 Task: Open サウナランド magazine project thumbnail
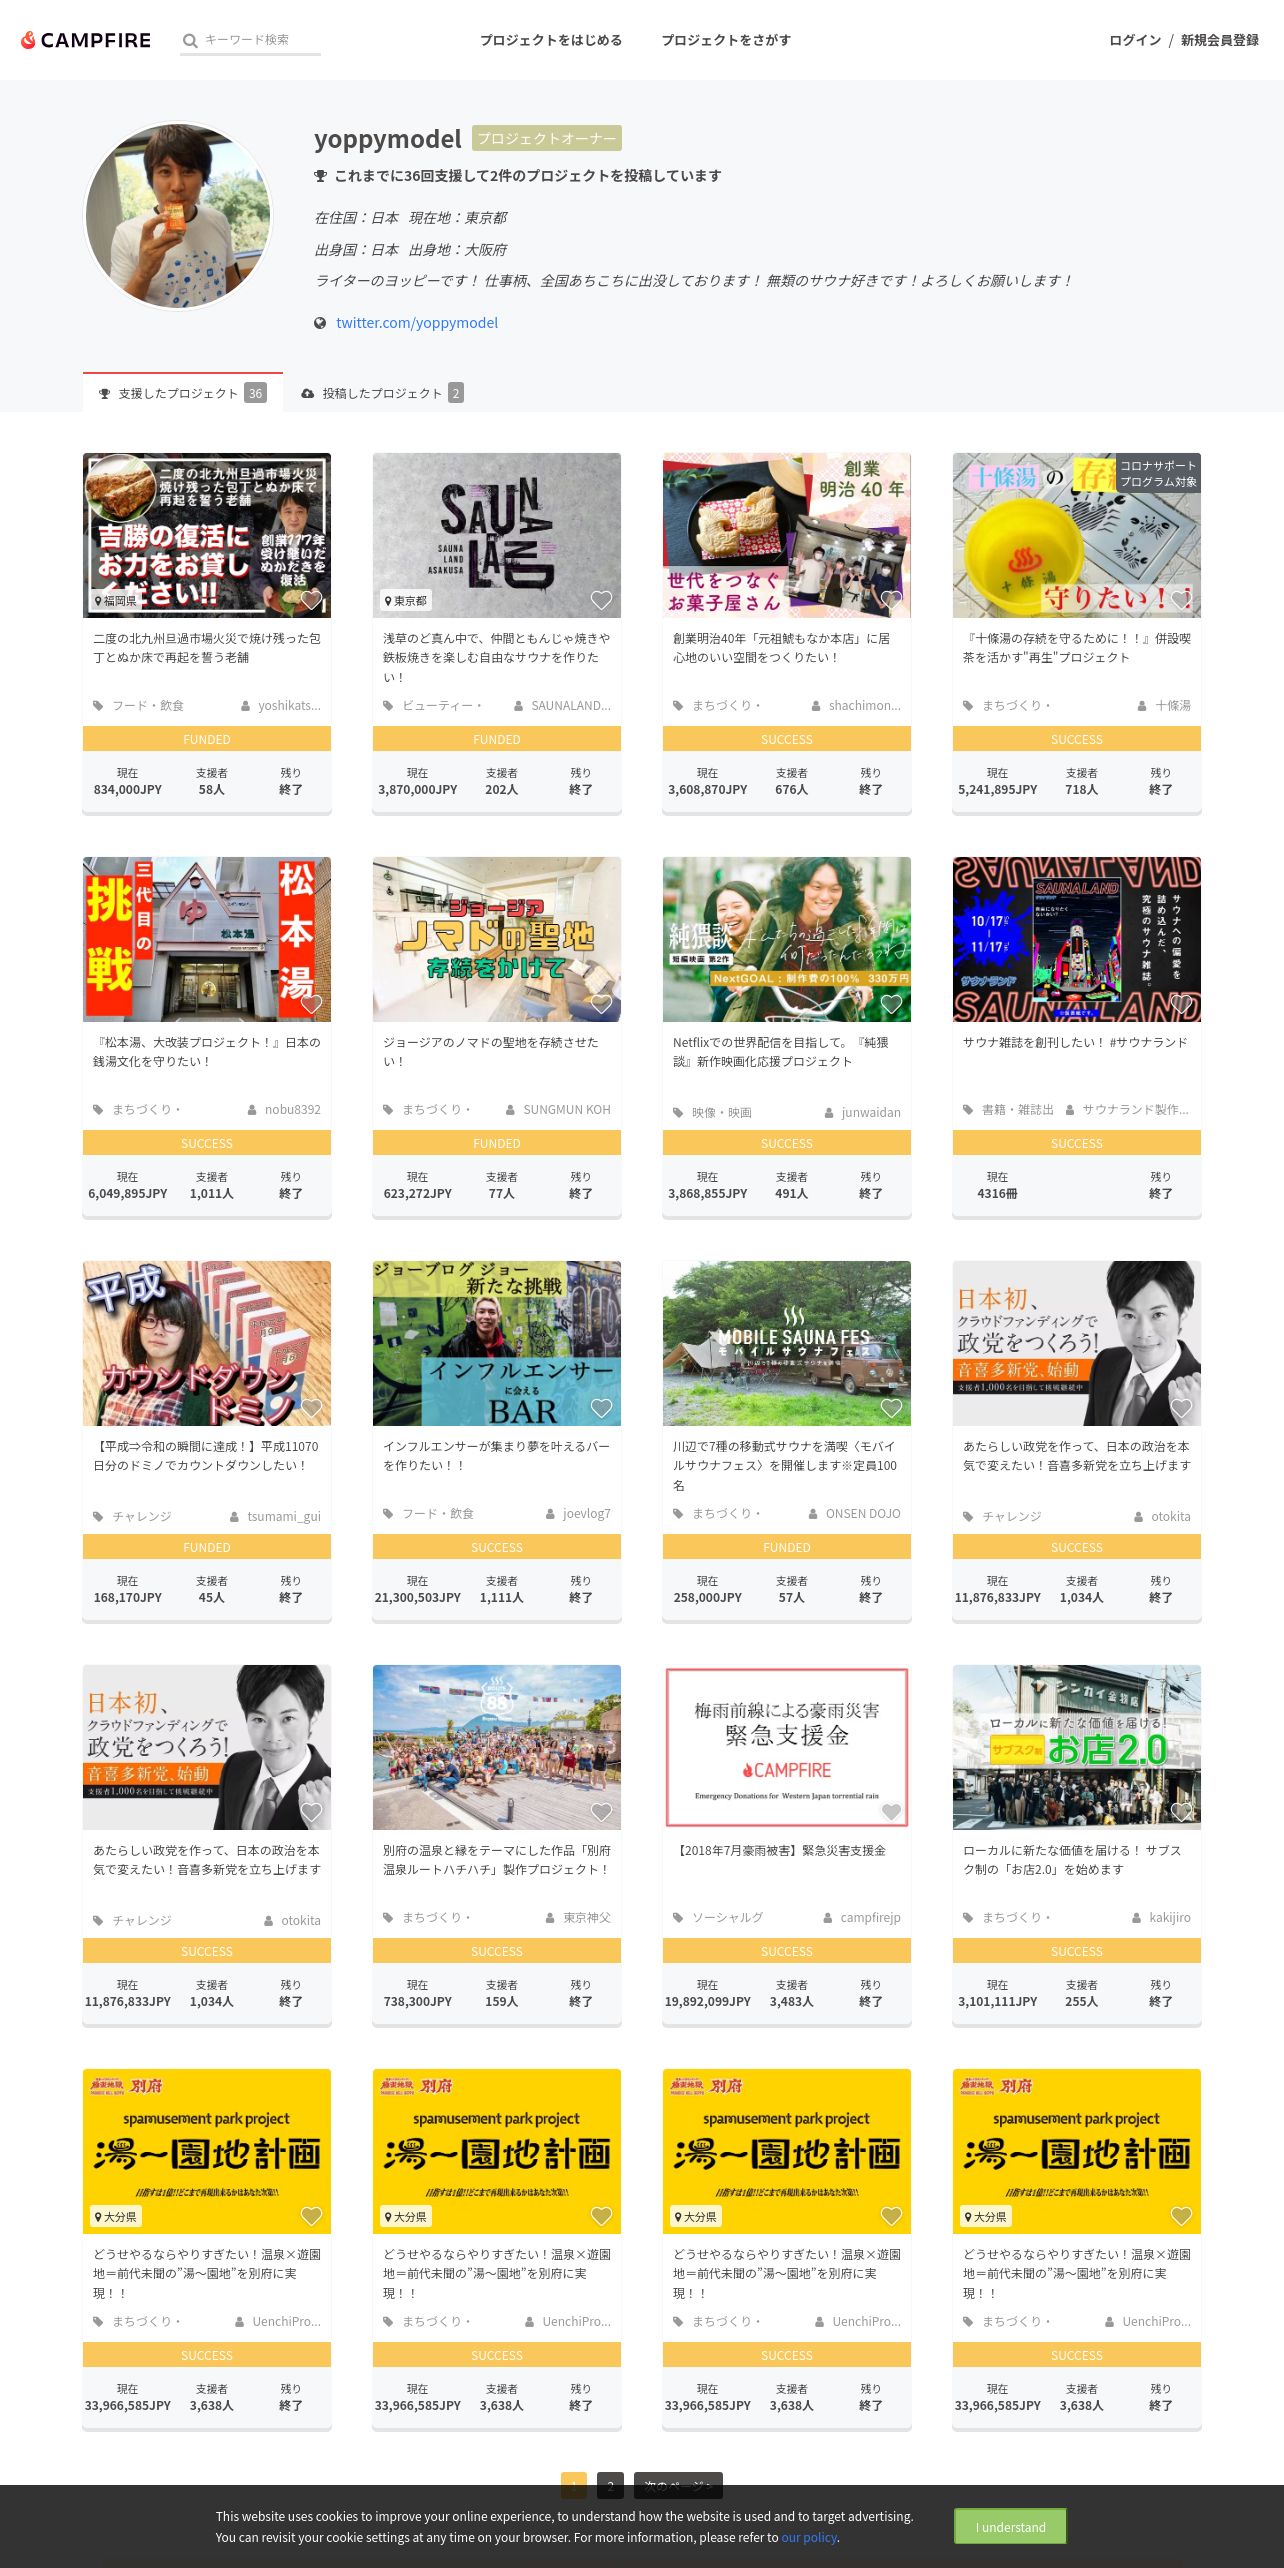(x=1077, y=939)
